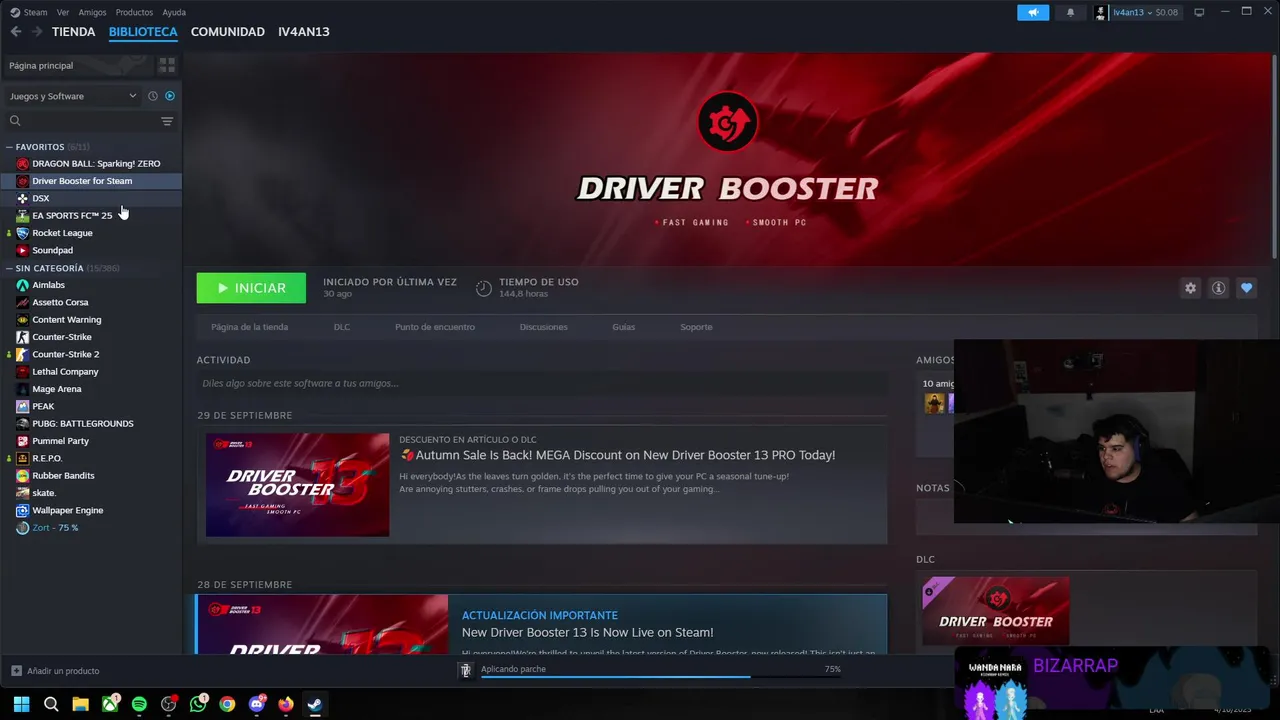
Task: Click the library search field
Action: pyautogui.click(x=82, y=121)
